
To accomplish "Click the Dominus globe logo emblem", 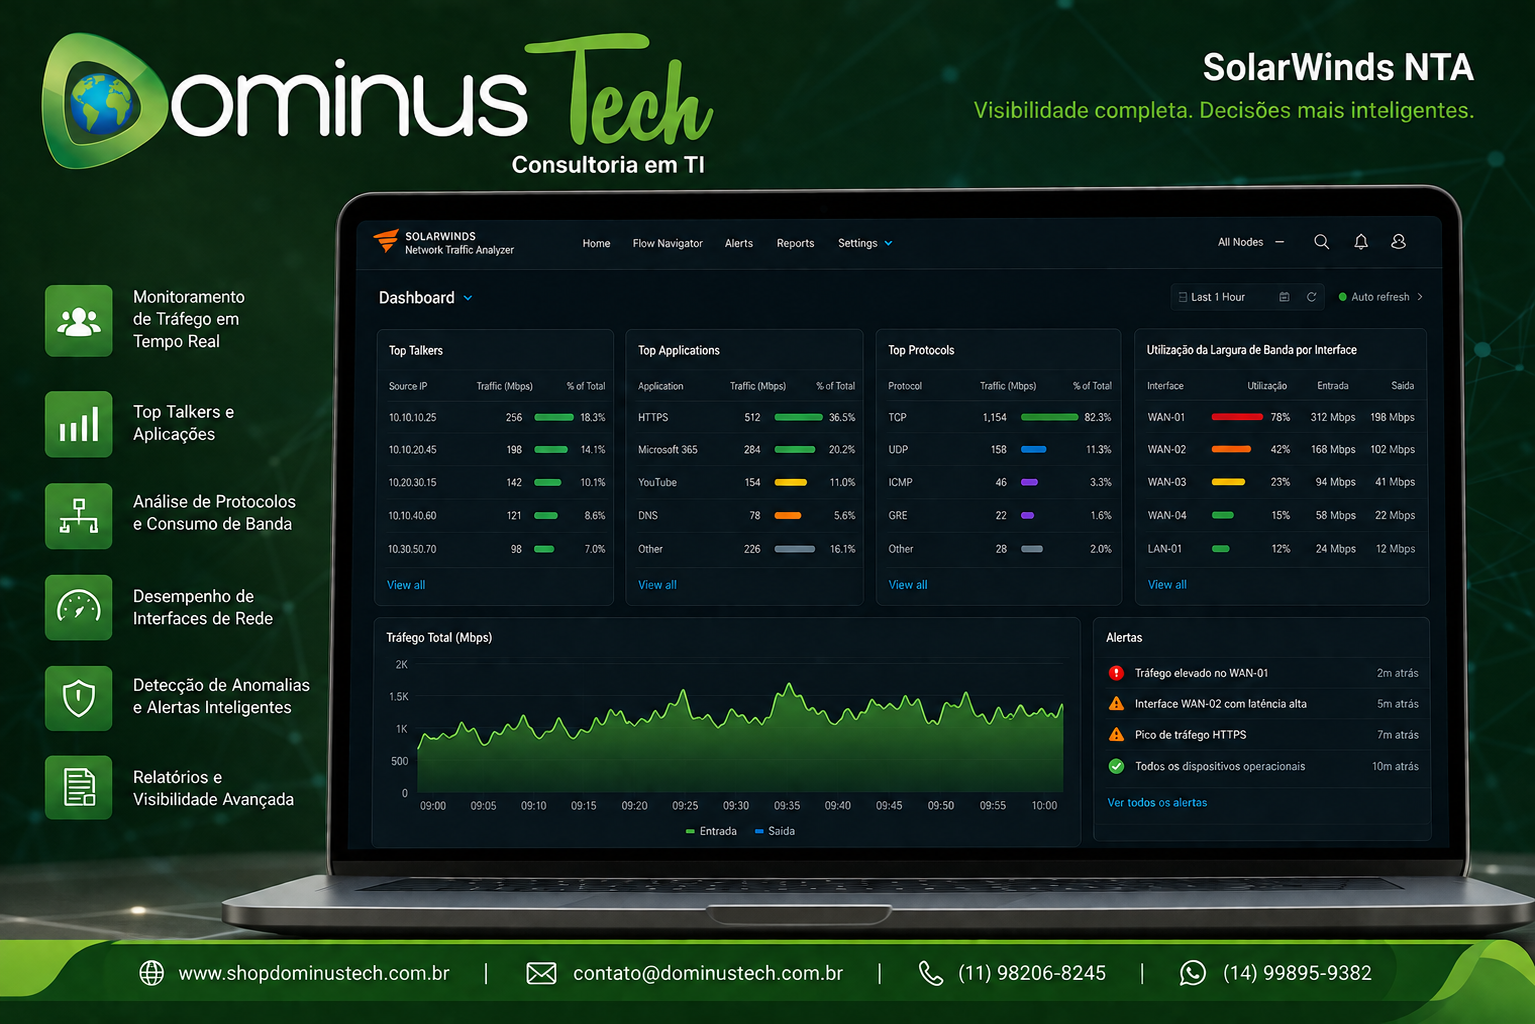I will (x=103, y=102).
